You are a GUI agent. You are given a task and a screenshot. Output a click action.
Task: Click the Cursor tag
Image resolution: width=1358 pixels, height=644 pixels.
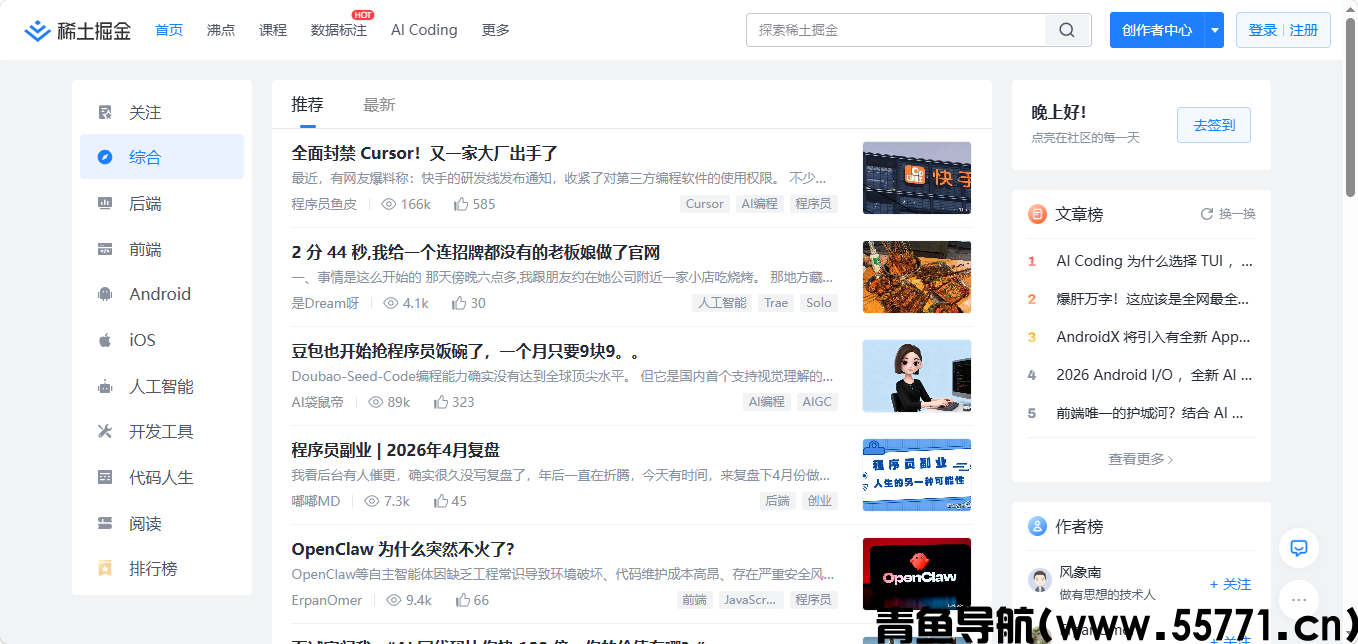704,204
